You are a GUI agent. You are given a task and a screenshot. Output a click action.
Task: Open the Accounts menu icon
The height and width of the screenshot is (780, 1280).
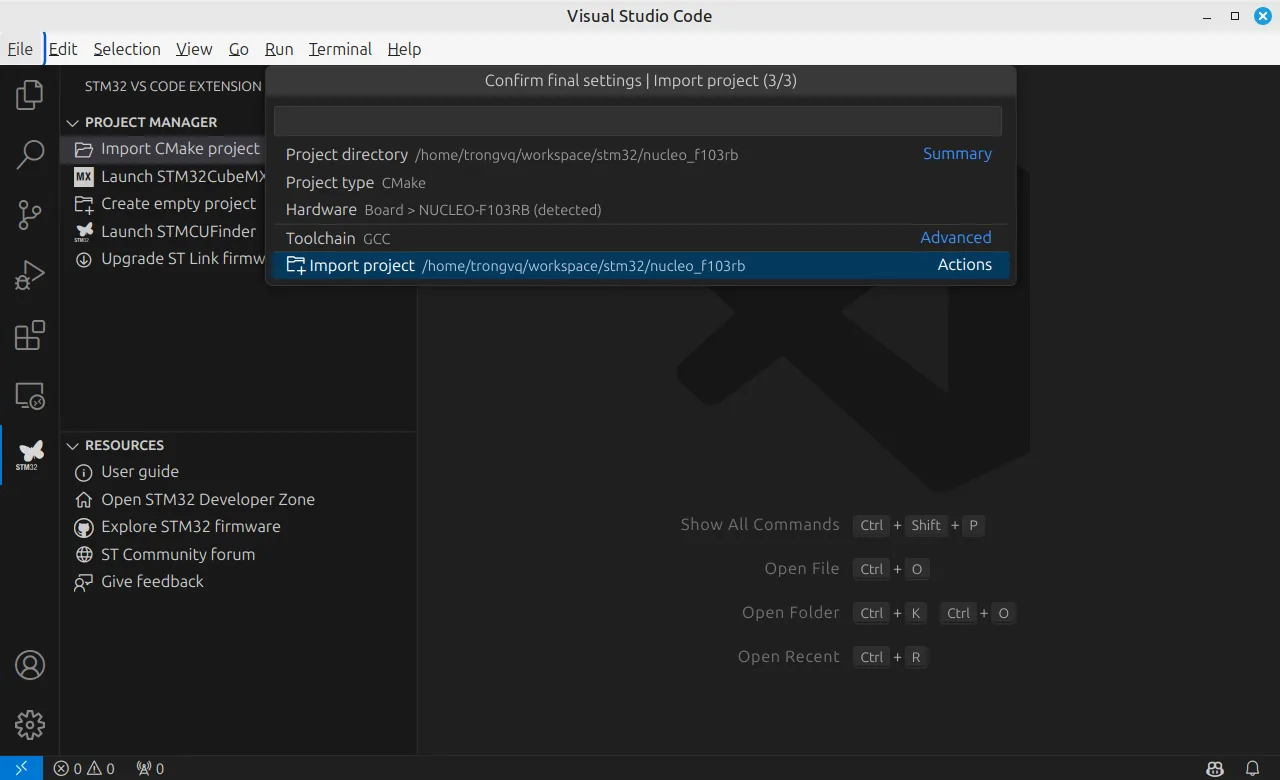click(30, 665)
